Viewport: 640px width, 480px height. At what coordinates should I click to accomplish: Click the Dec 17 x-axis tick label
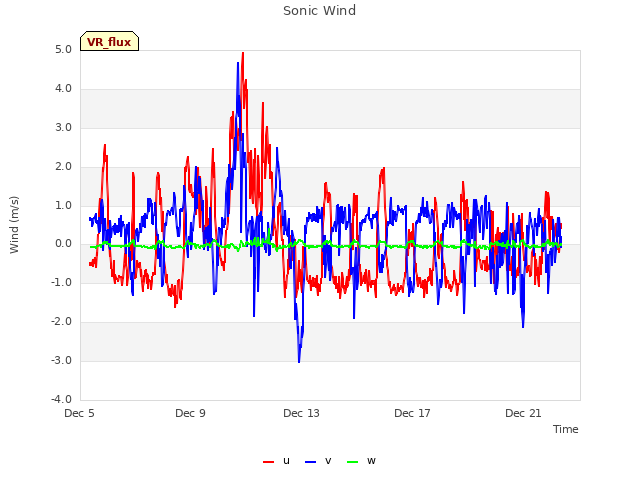coord(412,413)
